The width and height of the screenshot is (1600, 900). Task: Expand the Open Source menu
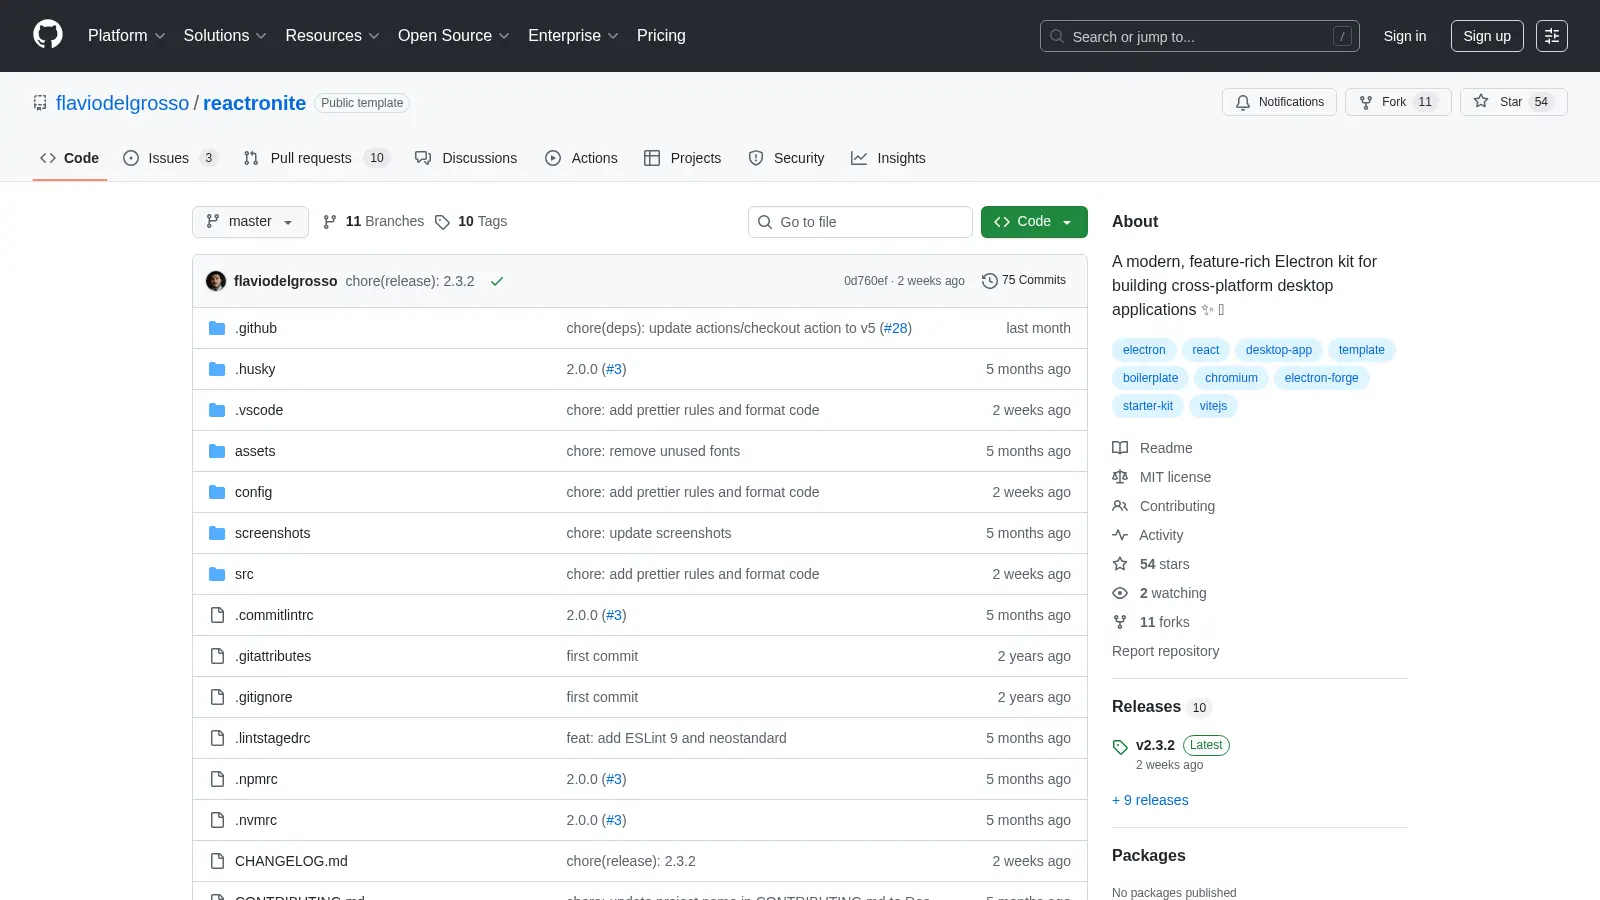click(454, 36)
